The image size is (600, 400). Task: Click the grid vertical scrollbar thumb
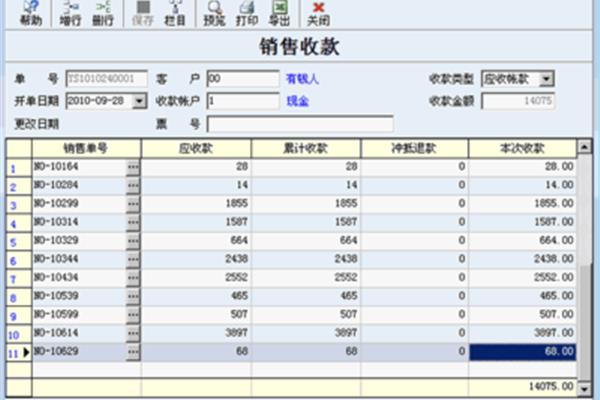(x=585, y=322)
